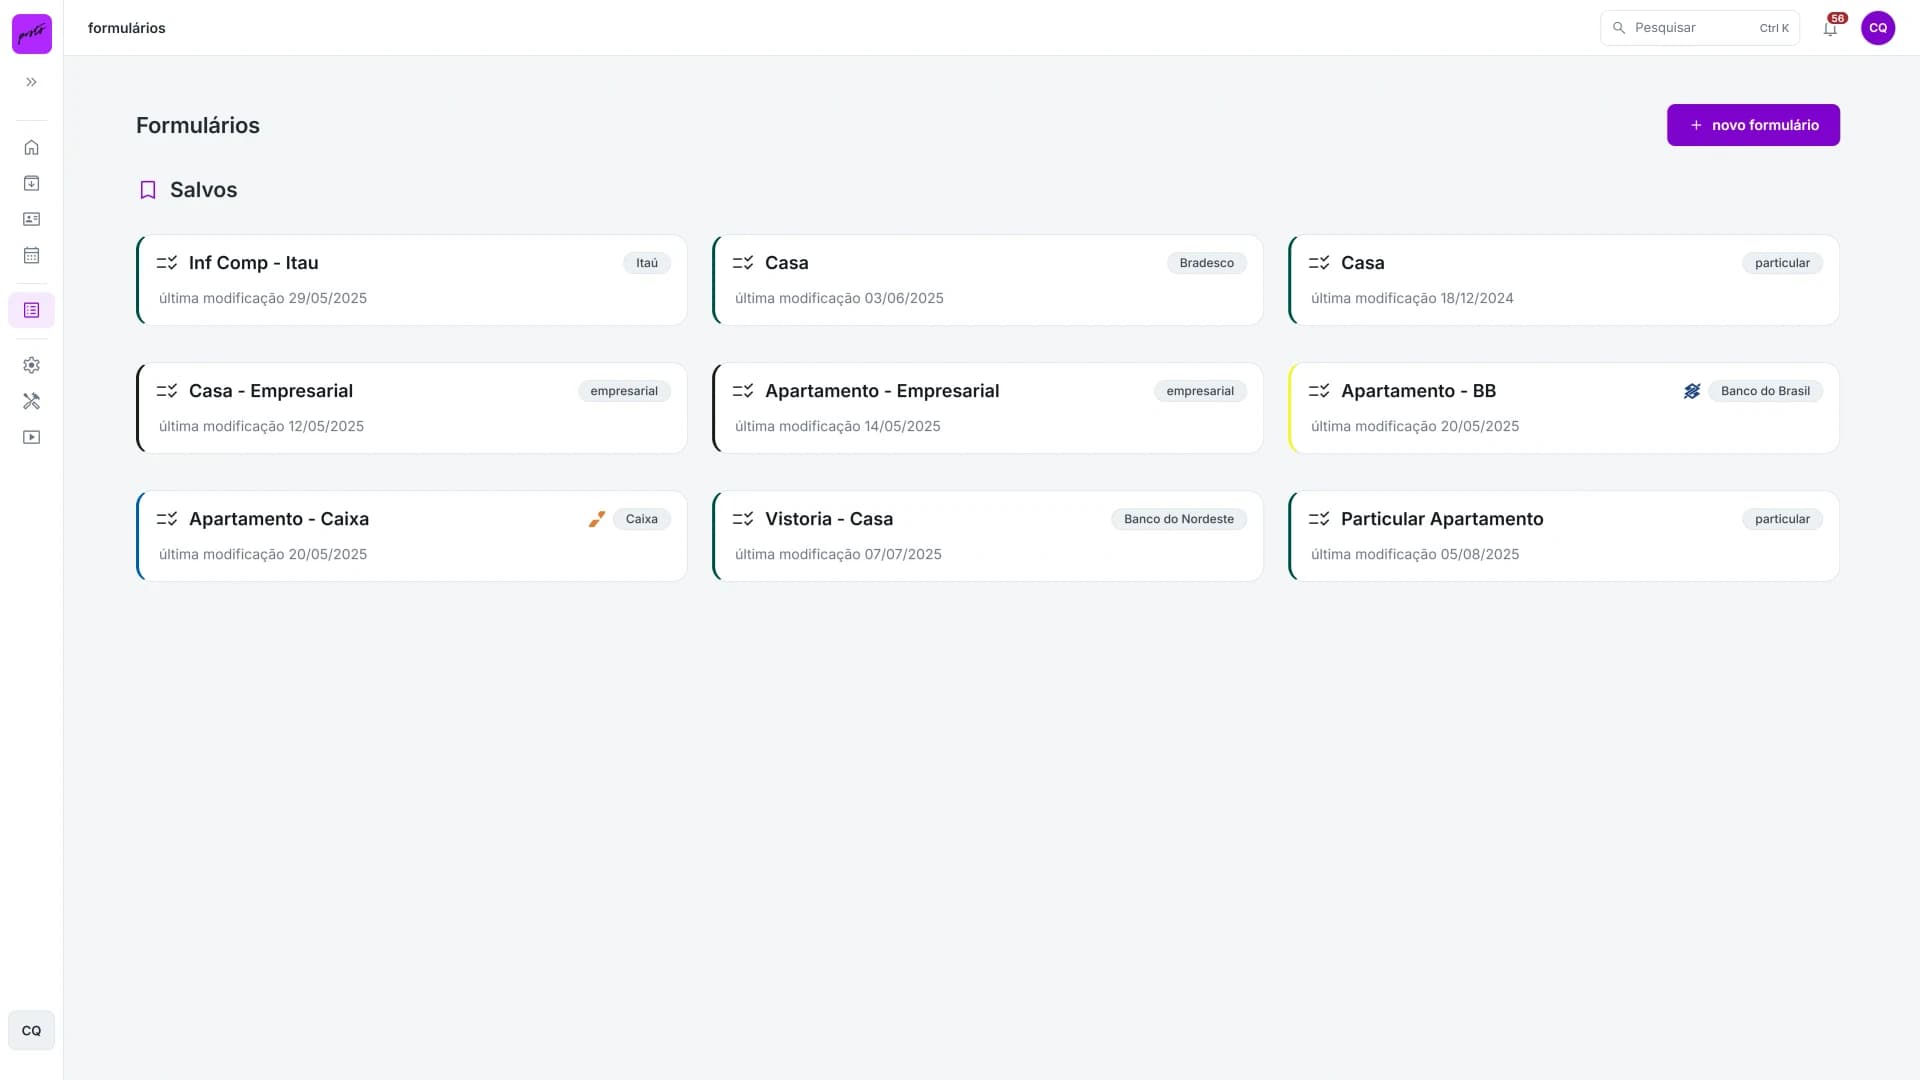
Task: Open the Particular Apartamento form
Action: click(x=1564, y=536)
